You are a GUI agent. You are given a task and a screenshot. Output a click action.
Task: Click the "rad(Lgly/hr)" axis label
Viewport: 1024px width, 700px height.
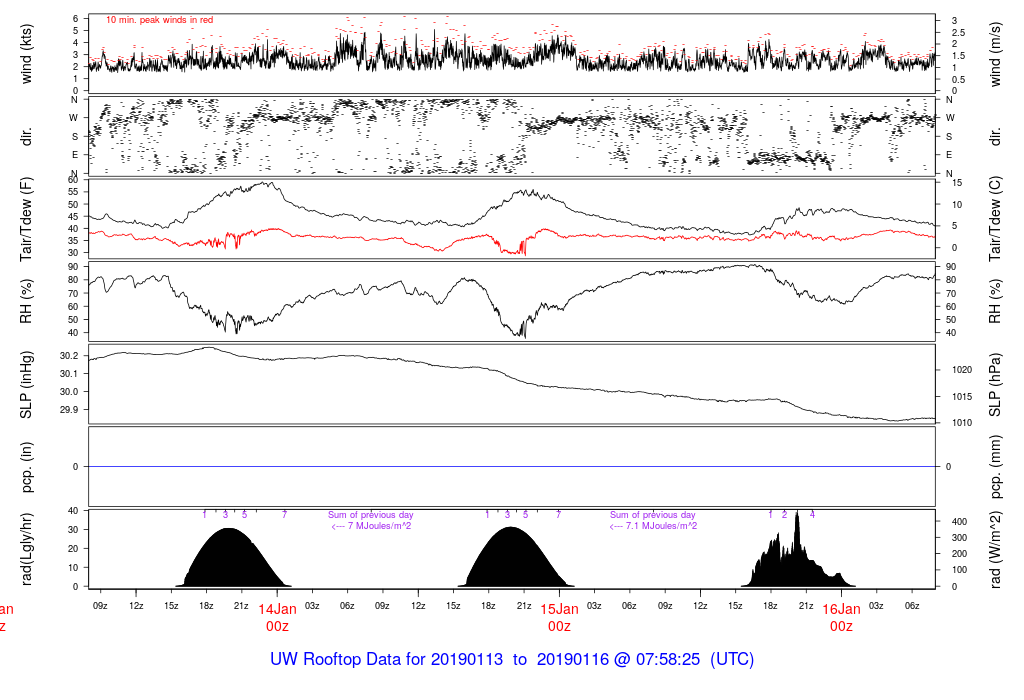point(26,549)
